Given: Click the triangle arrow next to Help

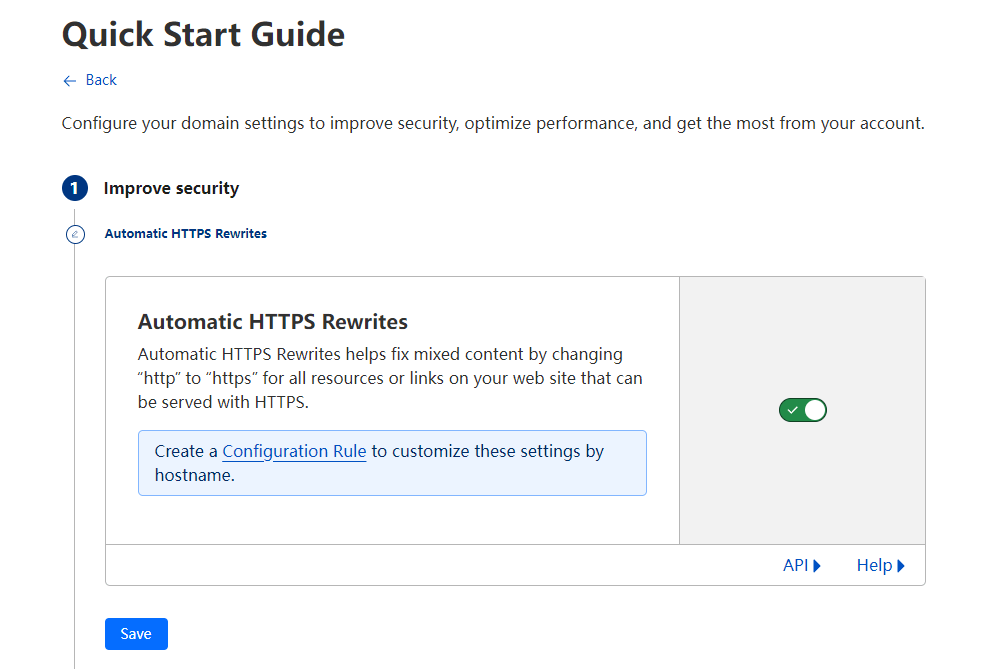Looking at the screenshot, I should (x=901, y=566).
